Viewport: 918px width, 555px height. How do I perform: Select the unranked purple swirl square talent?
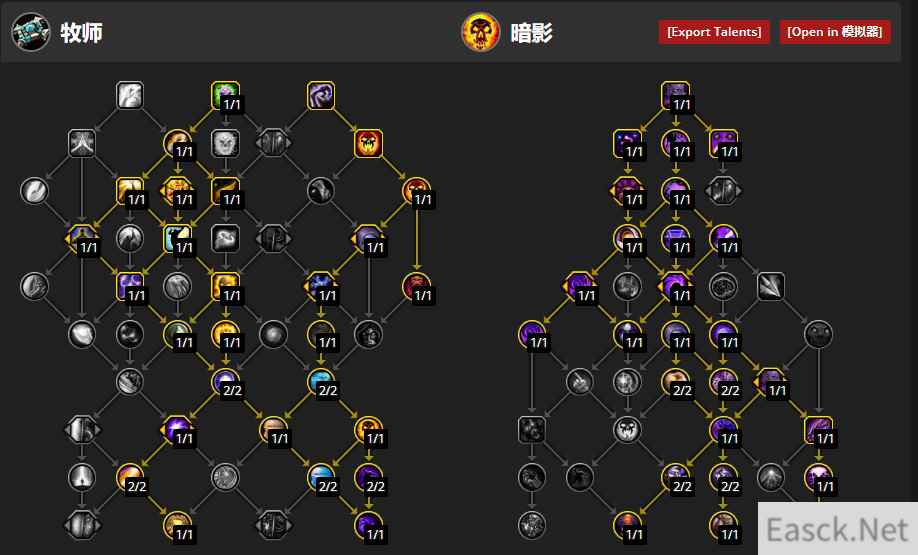321,95
